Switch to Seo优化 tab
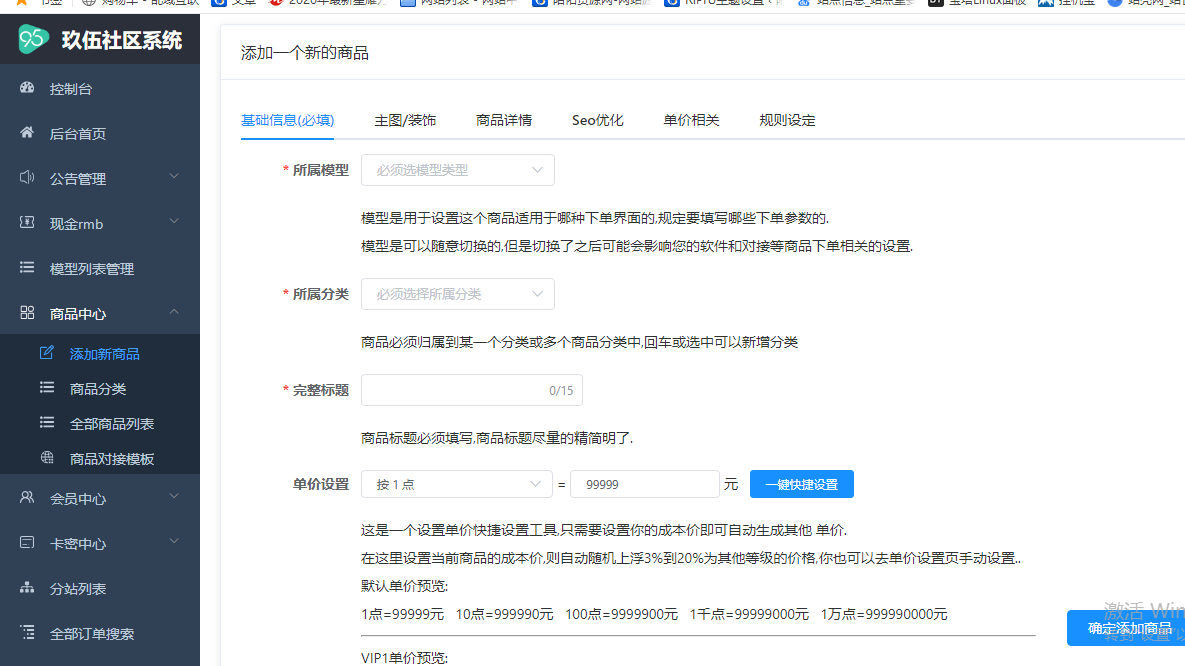 [x=598, y=120]
